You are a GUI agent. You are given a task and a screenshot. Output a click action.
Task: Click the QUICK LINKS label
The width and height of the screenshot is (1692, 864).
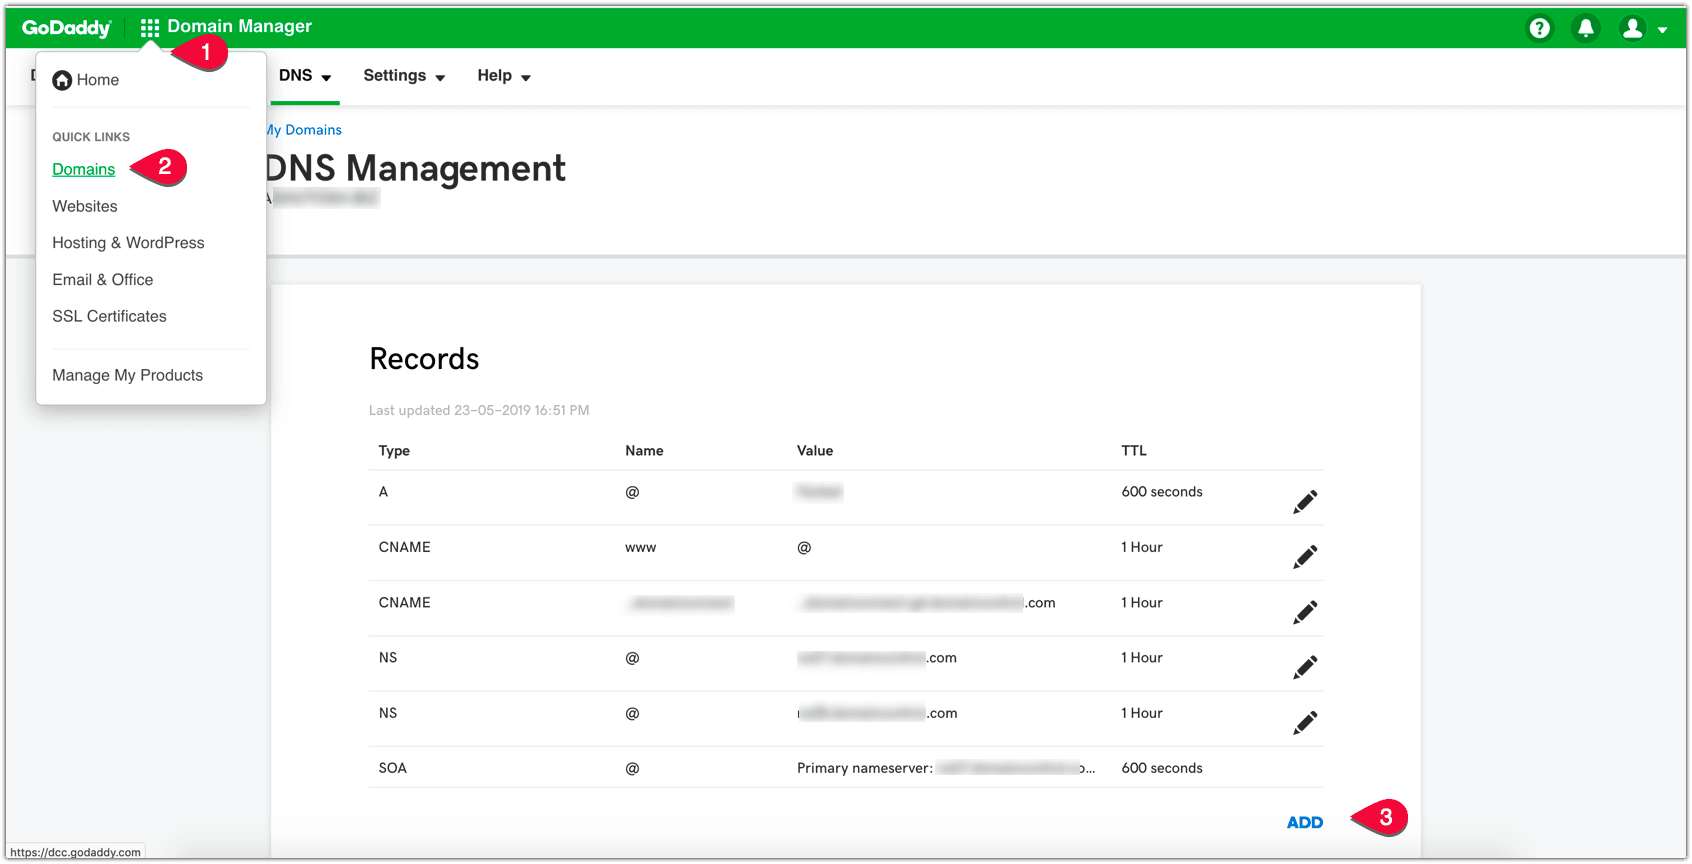coord(91,137)
